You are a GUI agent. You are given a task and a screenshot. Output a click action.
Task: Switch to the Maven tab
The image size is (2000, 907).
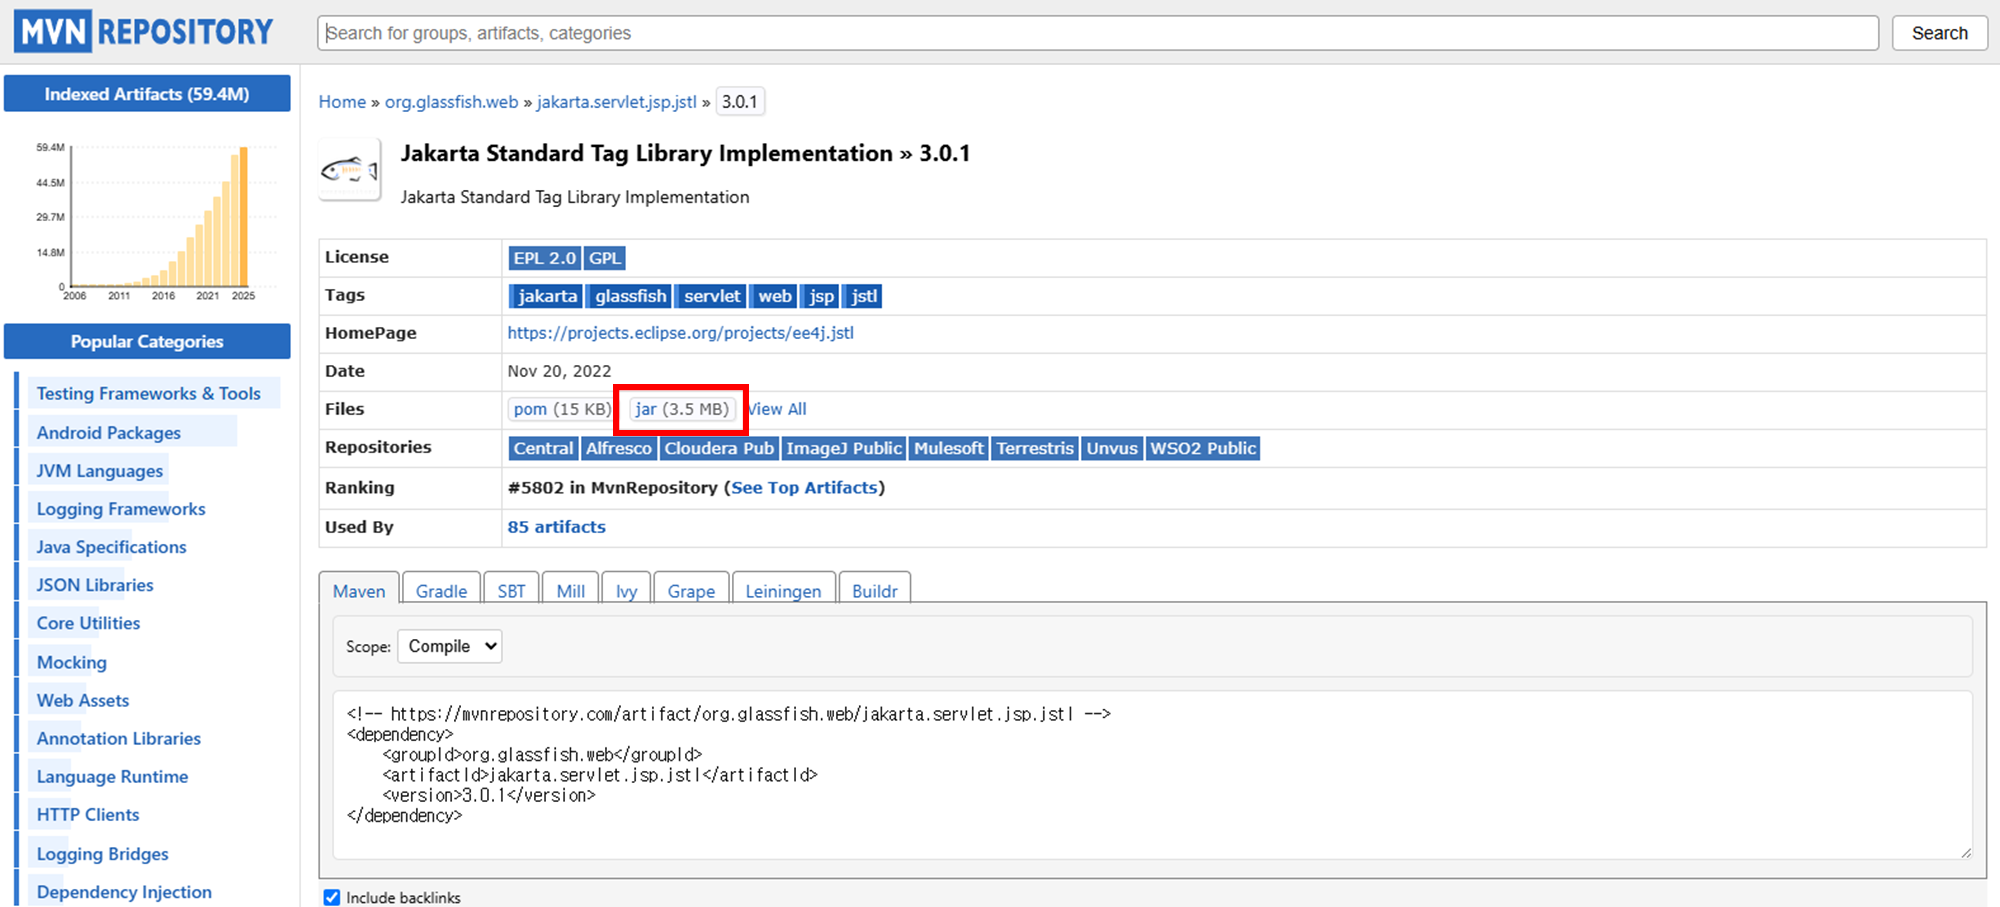pos(359,591)
